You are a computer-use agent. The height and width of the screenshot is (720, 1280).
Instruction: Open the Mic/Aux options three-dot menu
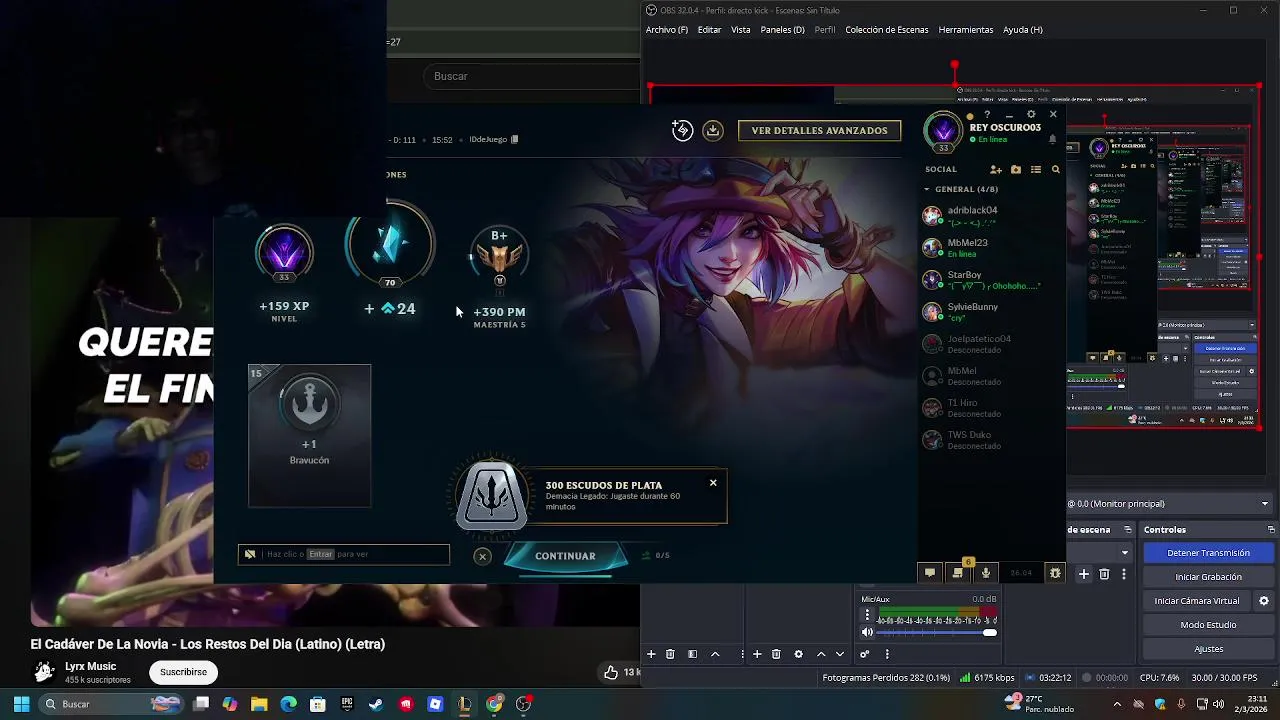click(867, 616)
